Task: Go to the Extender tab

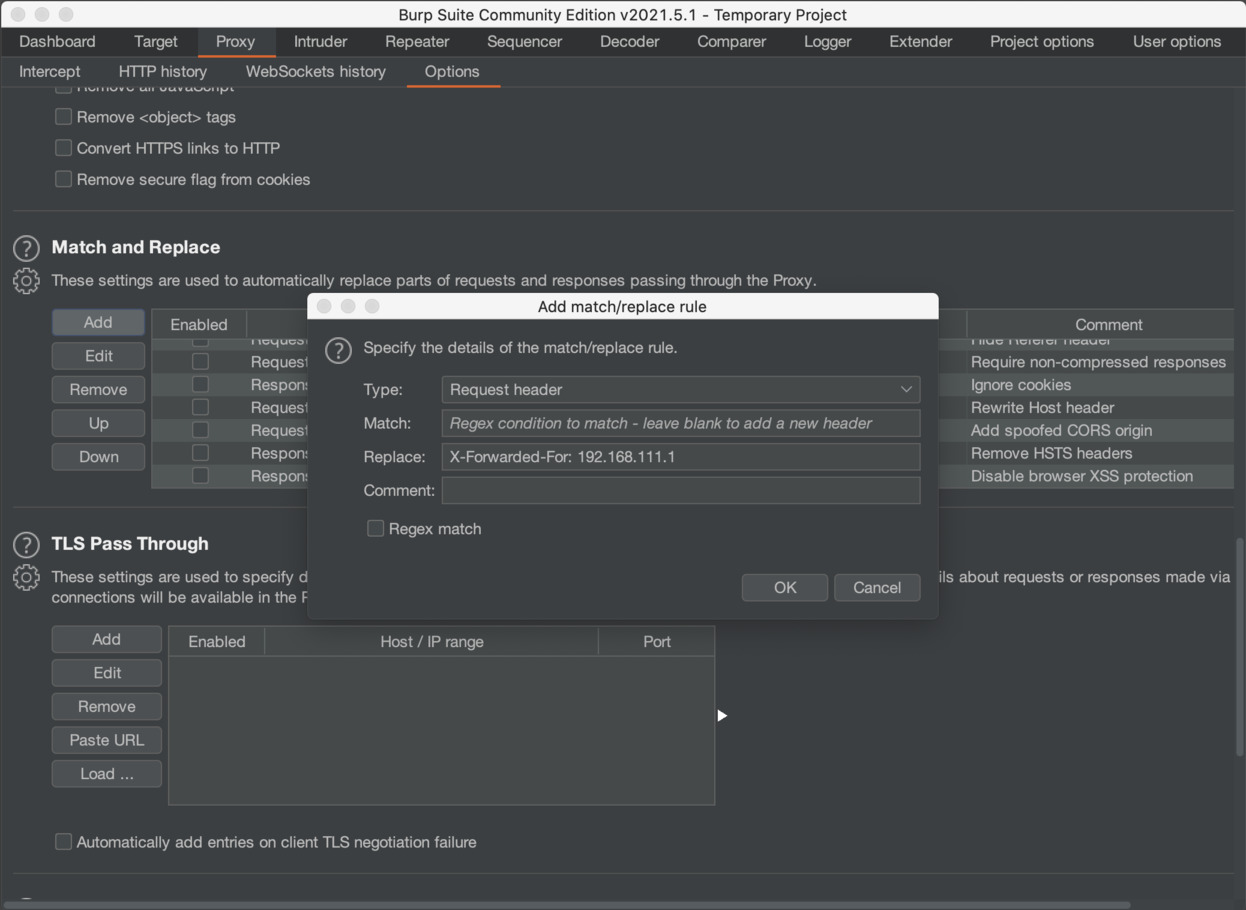Action: pyautogui.click(x=920, y=41)
